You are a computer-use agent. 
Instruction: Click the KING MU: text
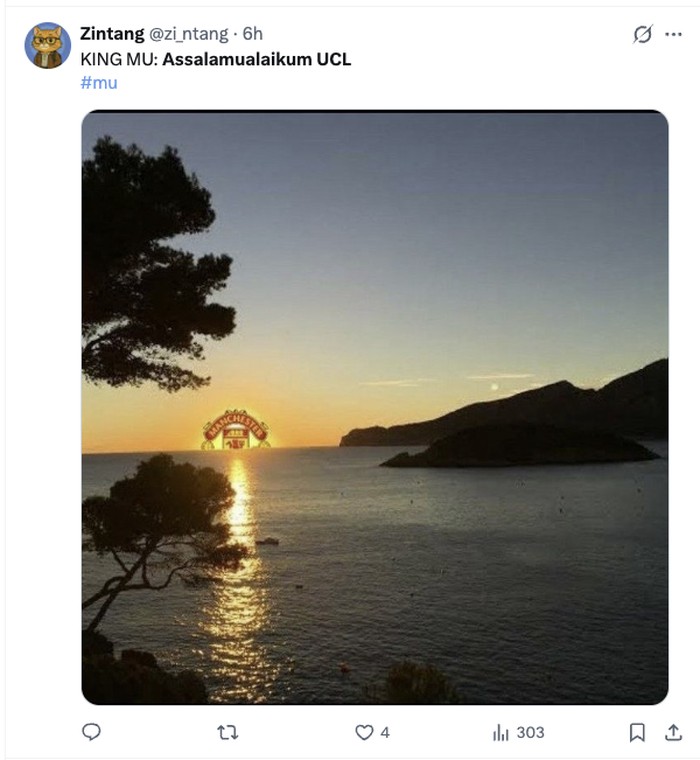119,59
